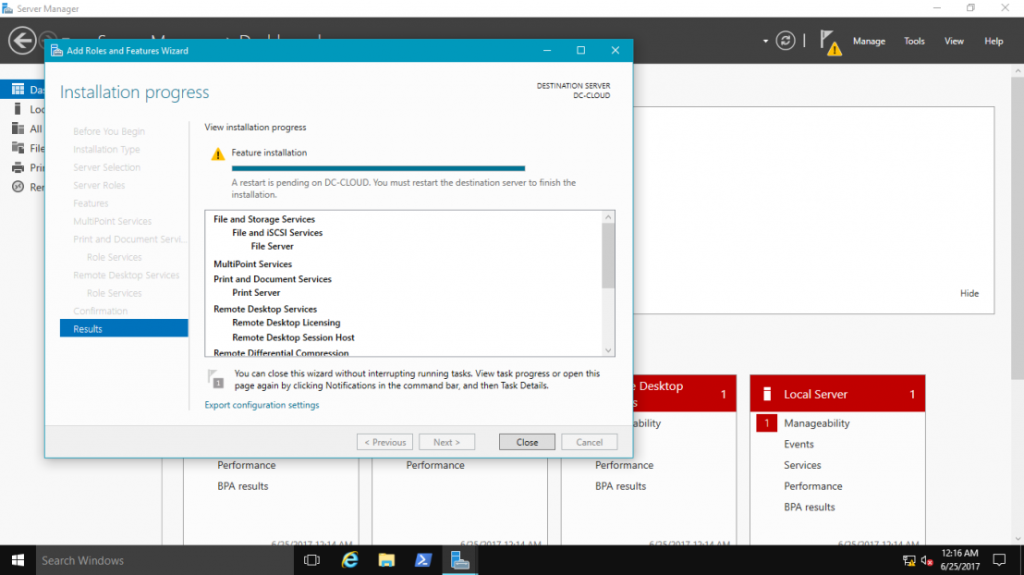Click the Cancel button in the wizard
Screen dimensions: 1024x575
tap(589, 442)
